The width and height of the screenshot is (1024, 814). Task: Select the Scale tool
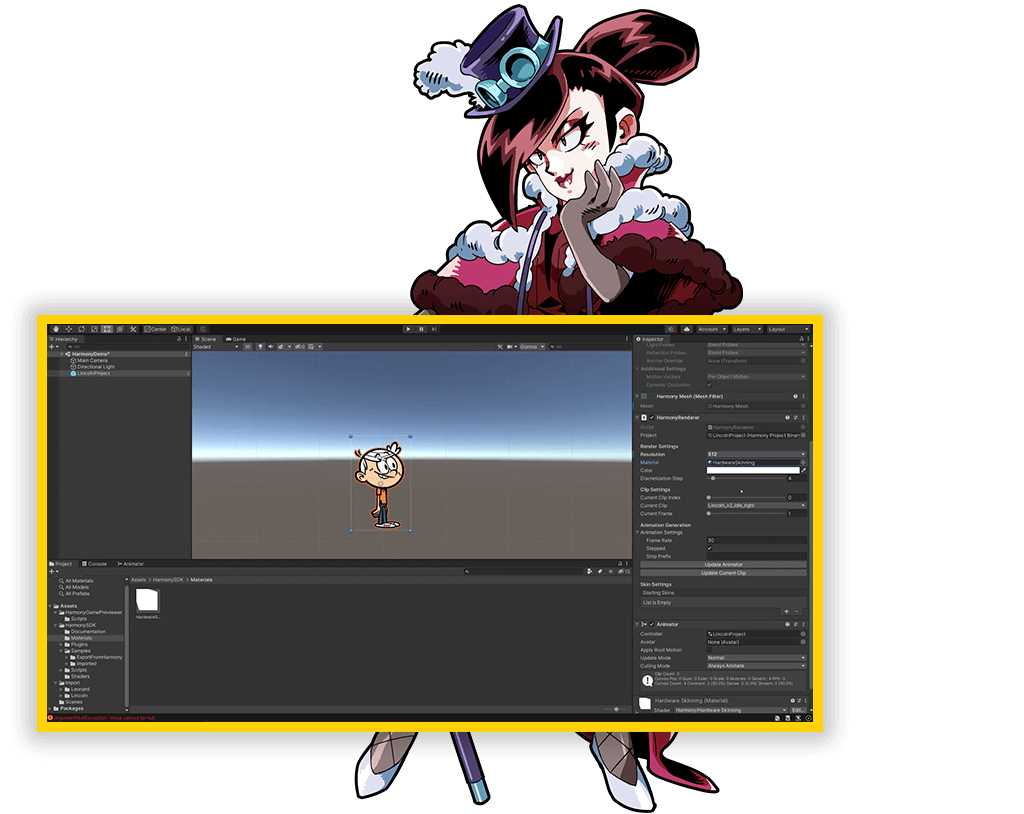coord(94,329)
